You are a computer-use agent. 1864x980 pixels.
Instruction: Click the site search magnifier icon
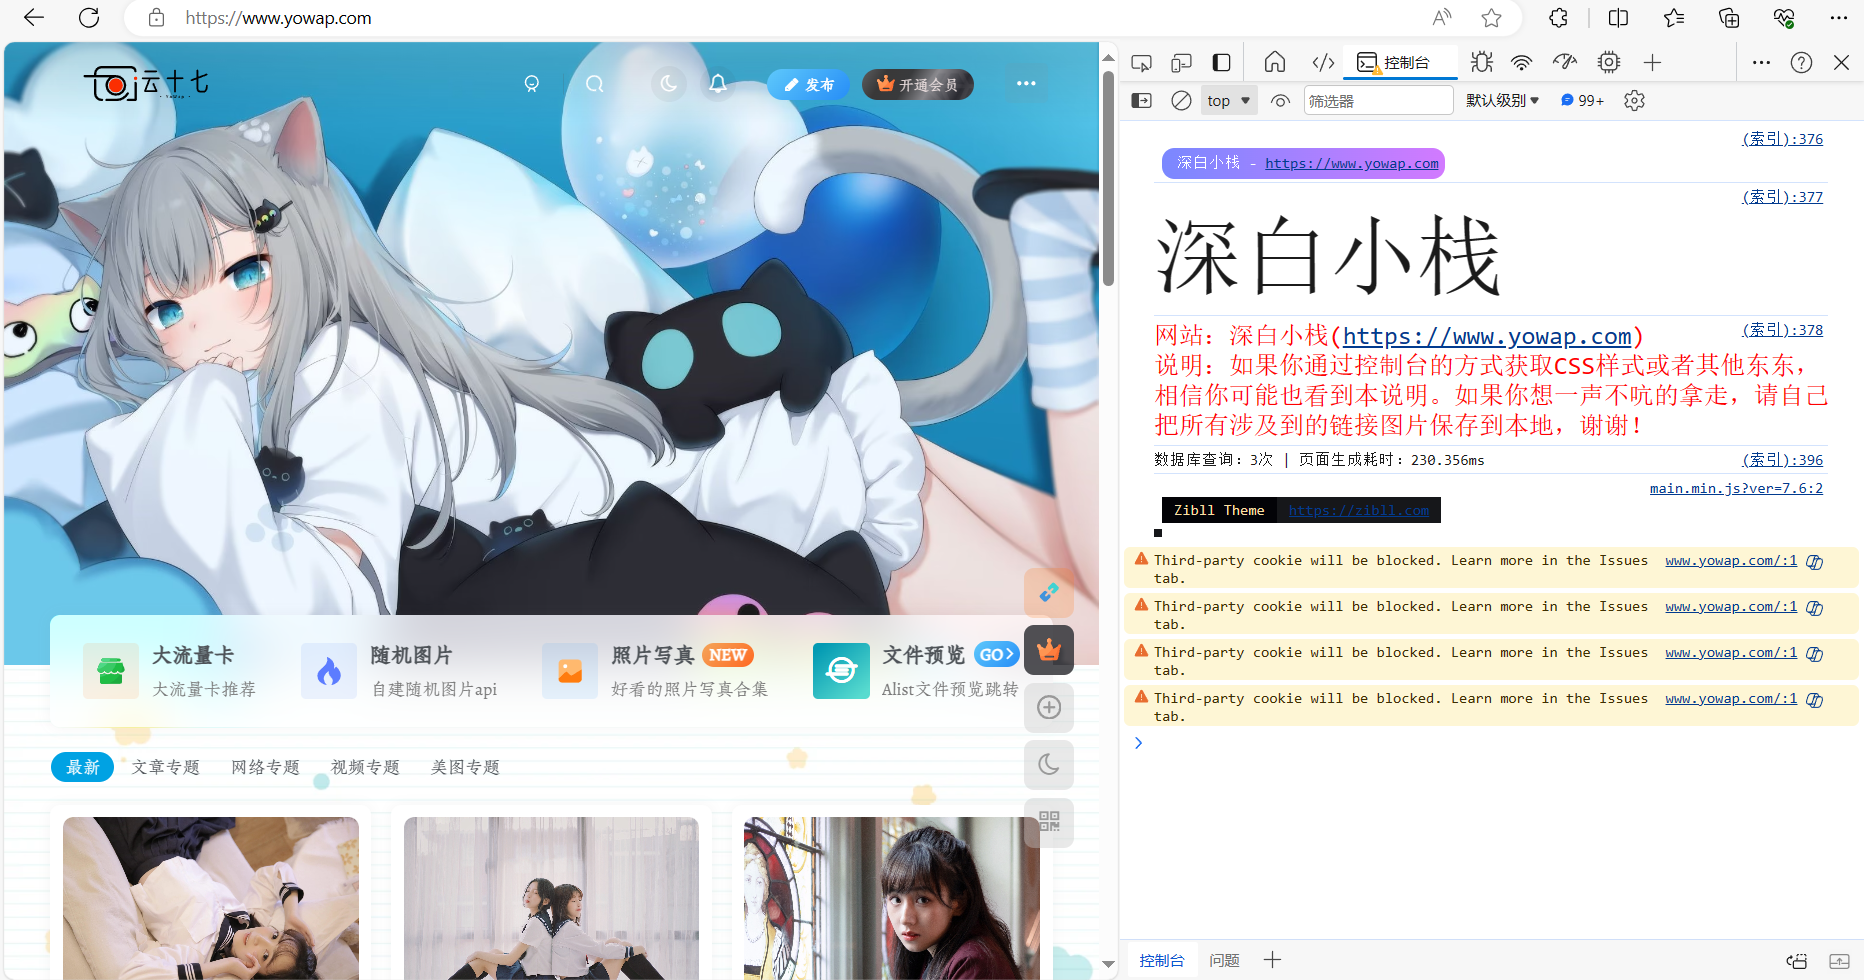(595, 84)
